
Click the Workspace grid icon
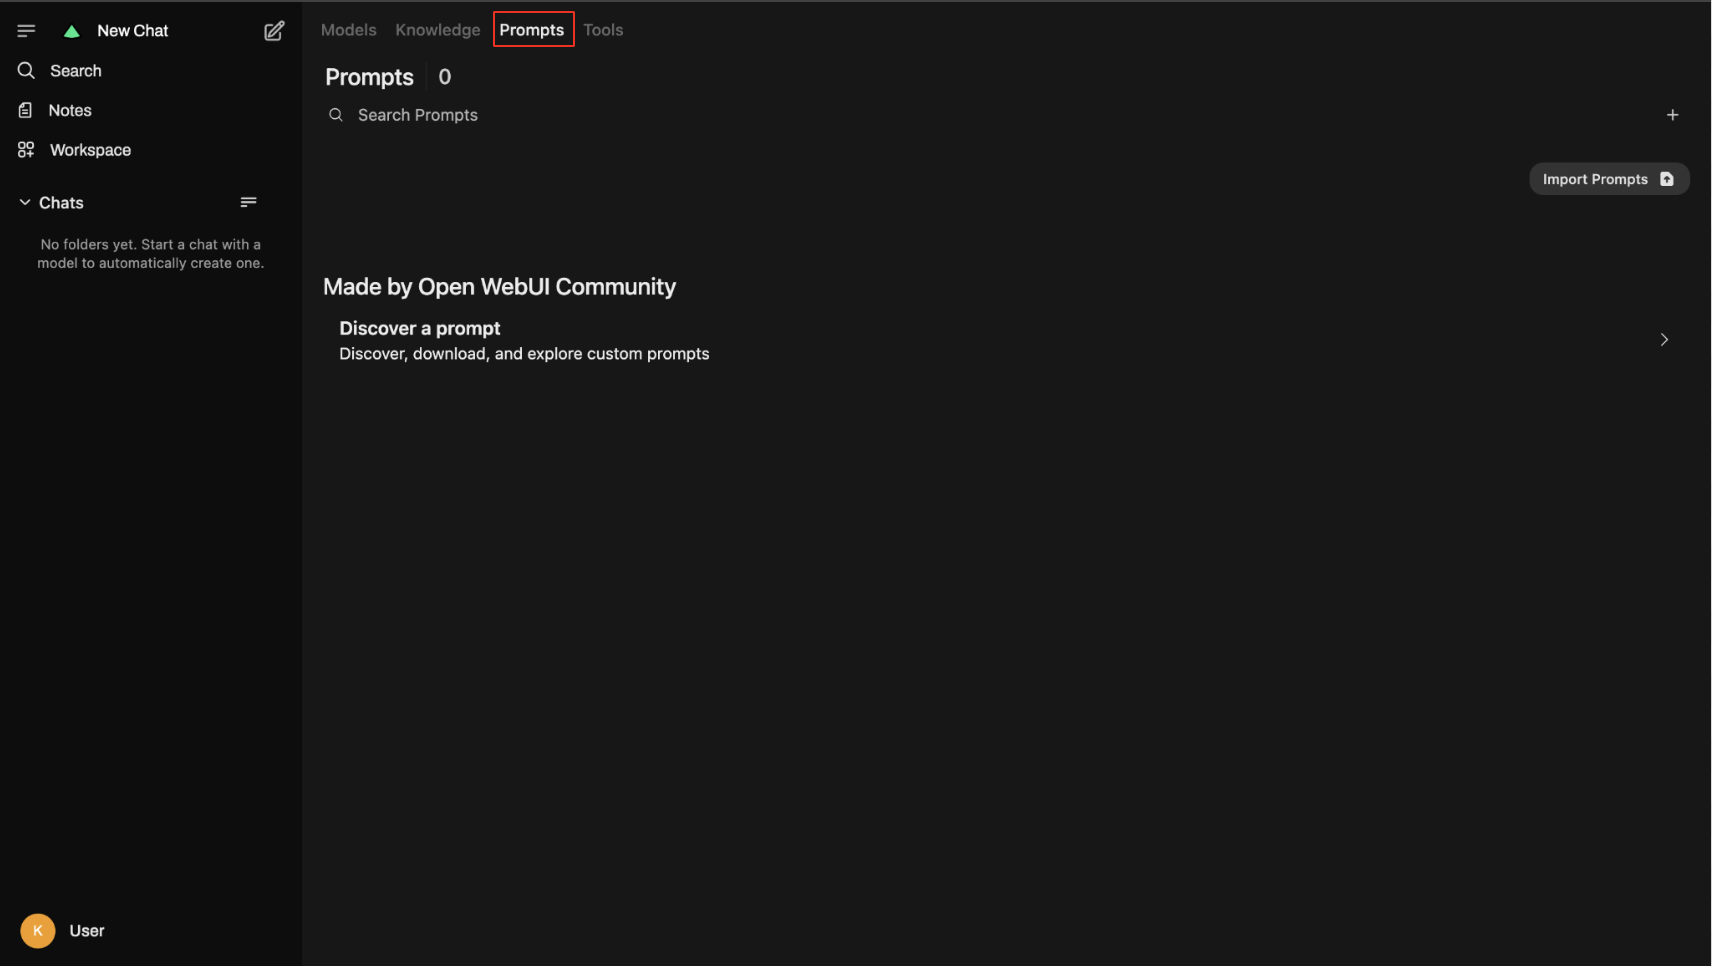pos(26,150)
